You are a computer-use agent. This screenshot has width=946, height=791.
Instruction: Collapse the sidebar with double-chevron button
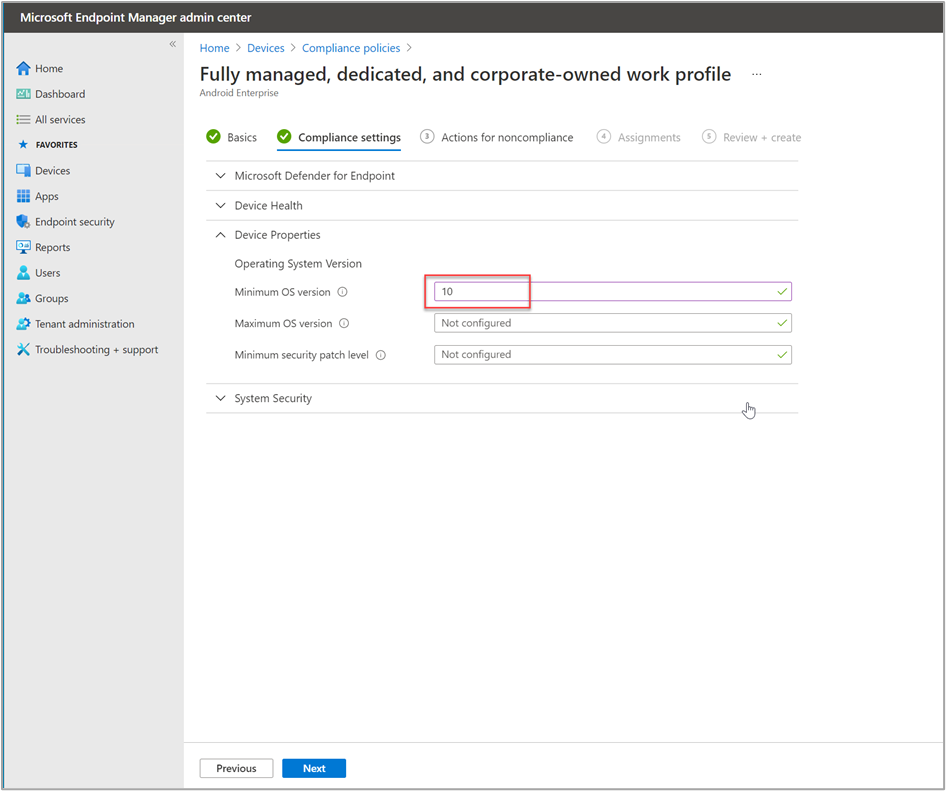click(x=172, y=44)
